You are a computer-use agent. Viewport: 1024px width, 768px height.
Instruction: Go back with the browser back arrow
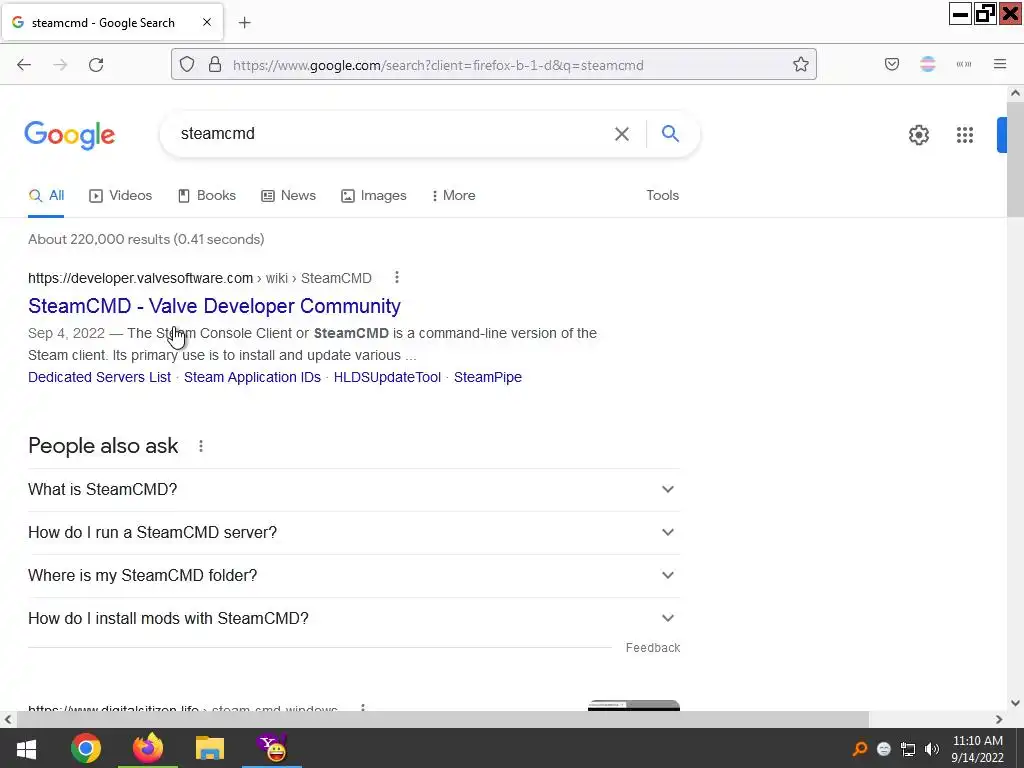click(x=24, y=65)
